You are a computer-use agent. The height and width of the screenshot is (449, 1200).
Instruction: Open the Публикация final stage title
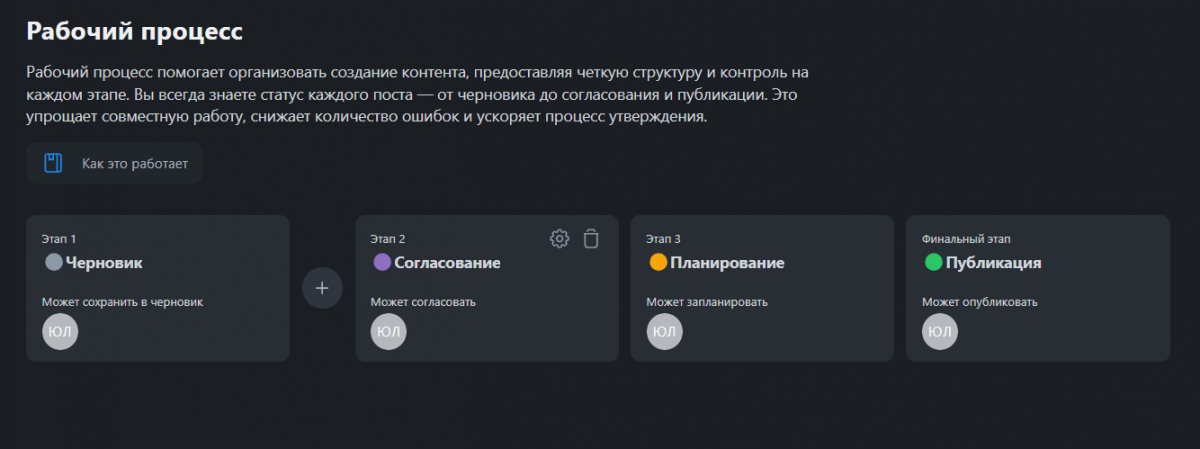click(x=993, y=263)
